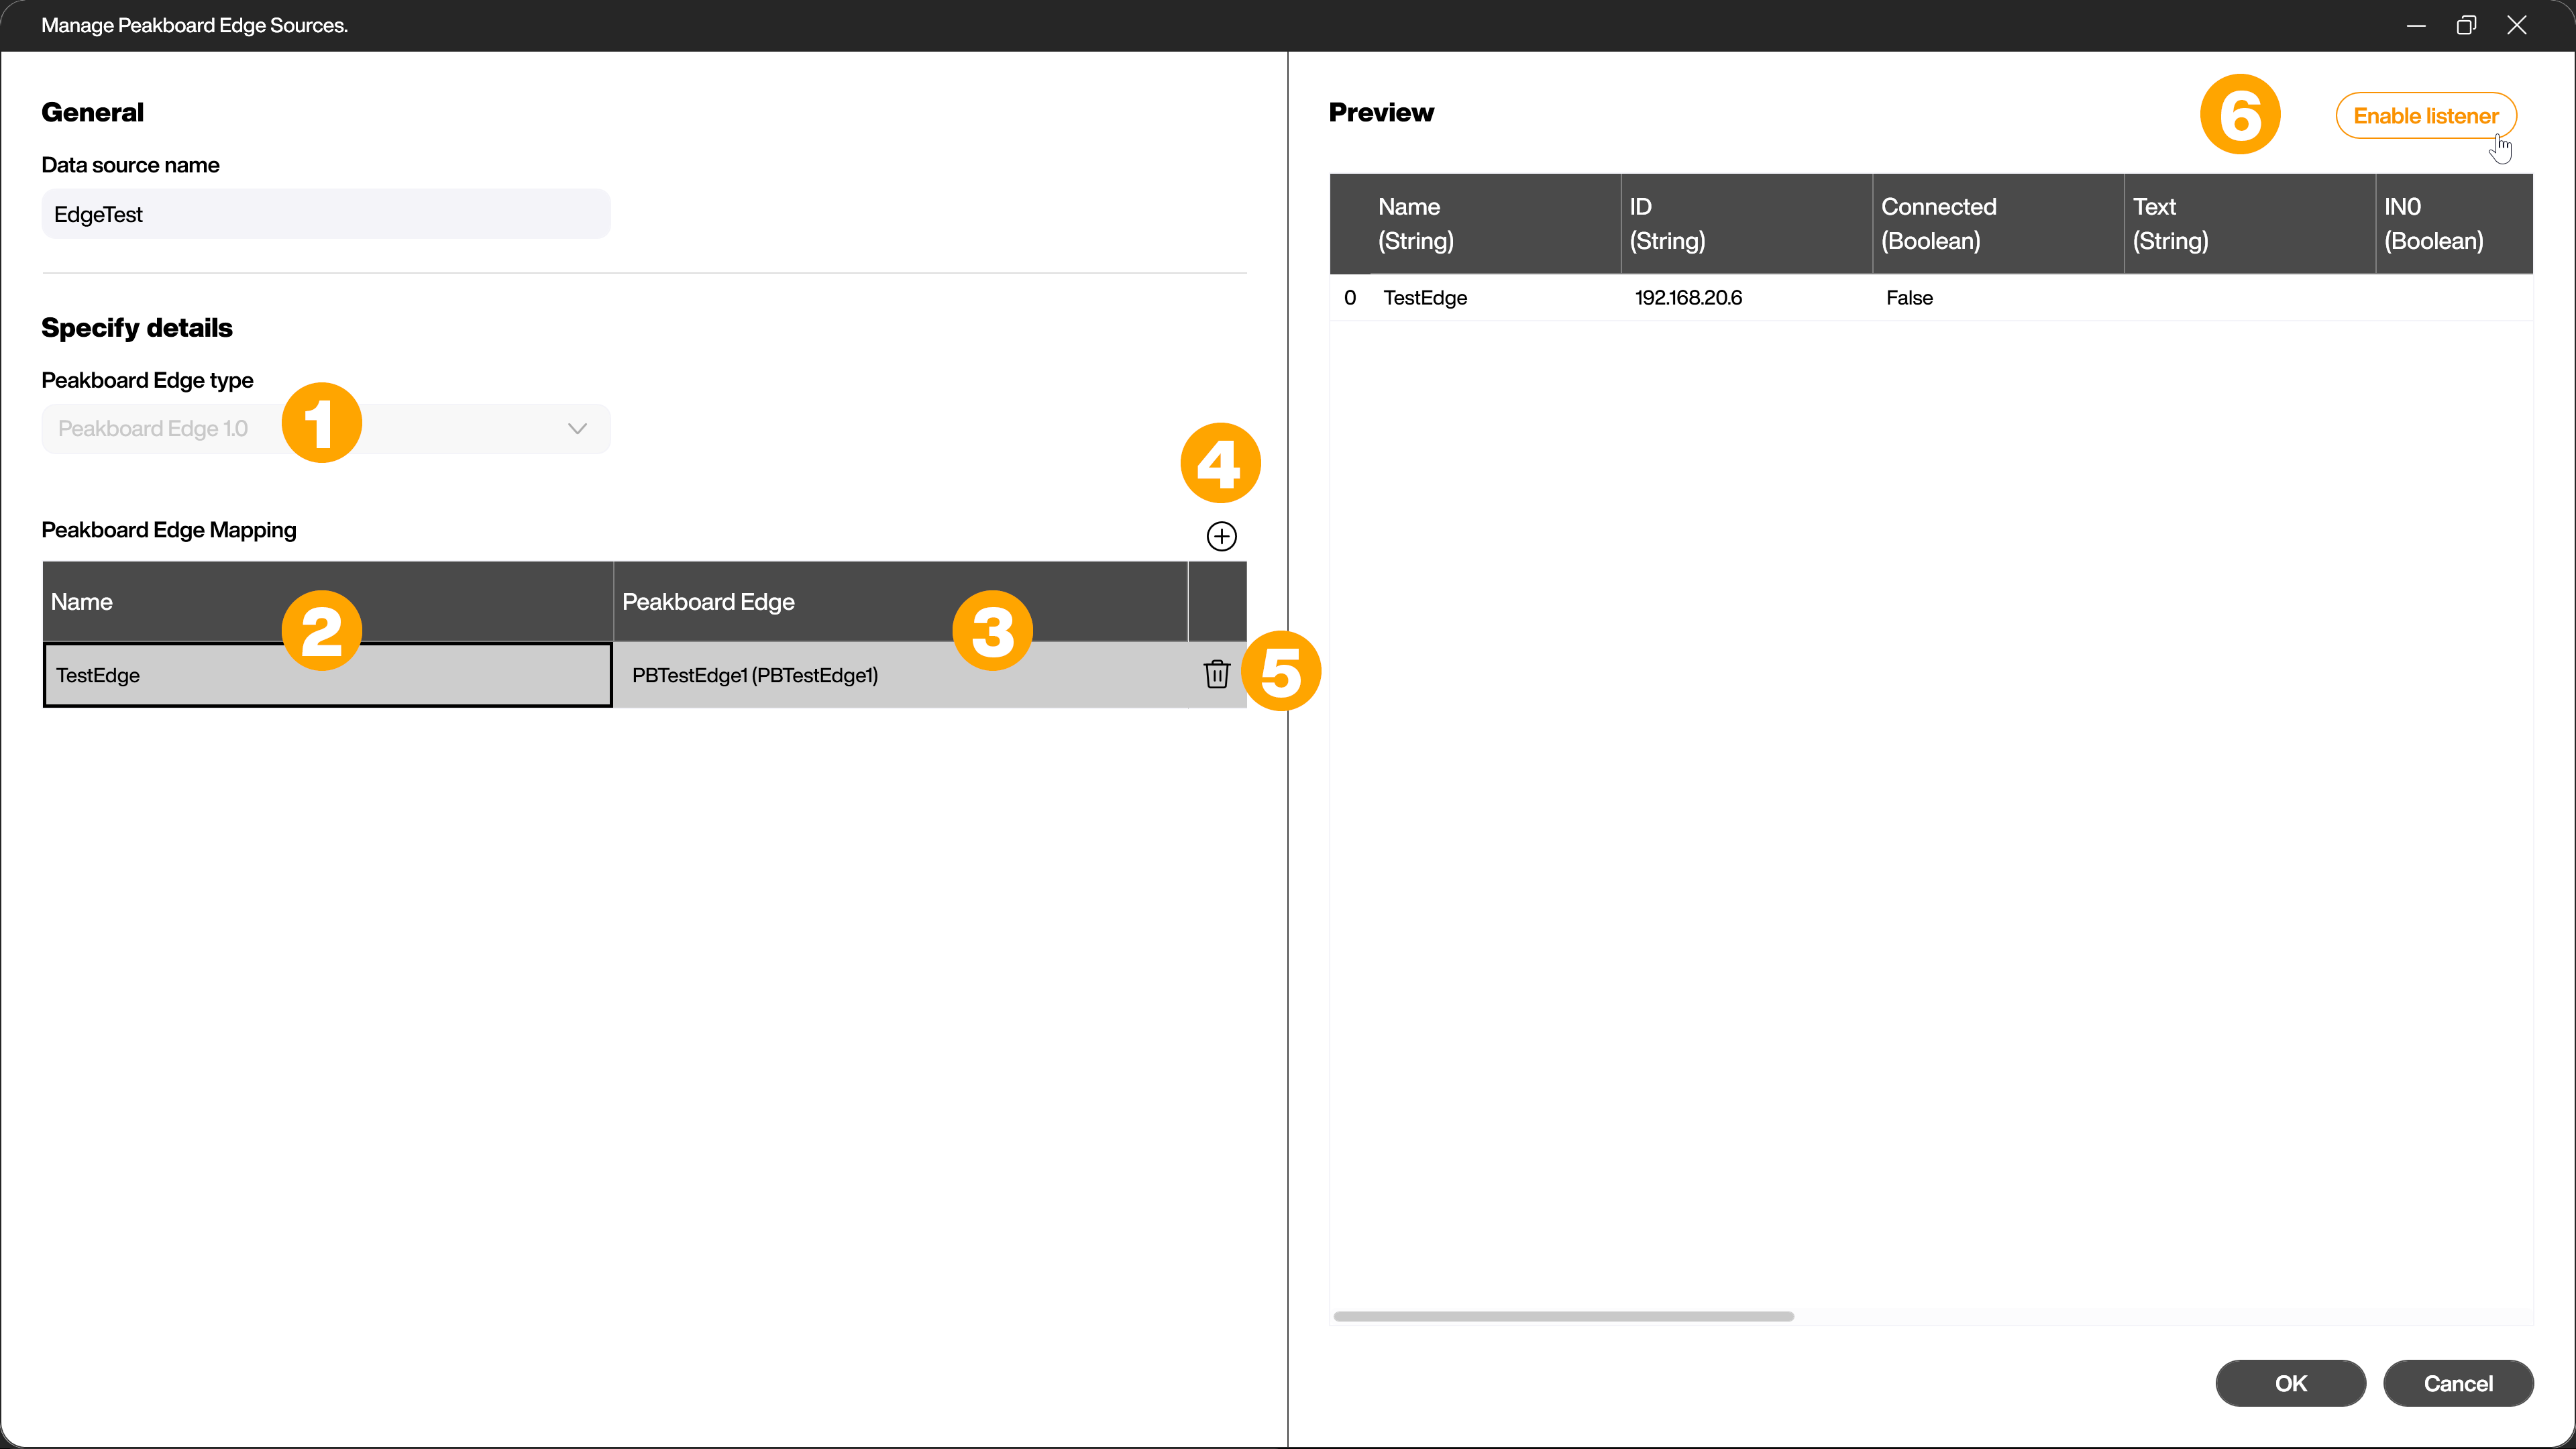
Task: Click the Name mapping column header
Action: tap(327, 602)
